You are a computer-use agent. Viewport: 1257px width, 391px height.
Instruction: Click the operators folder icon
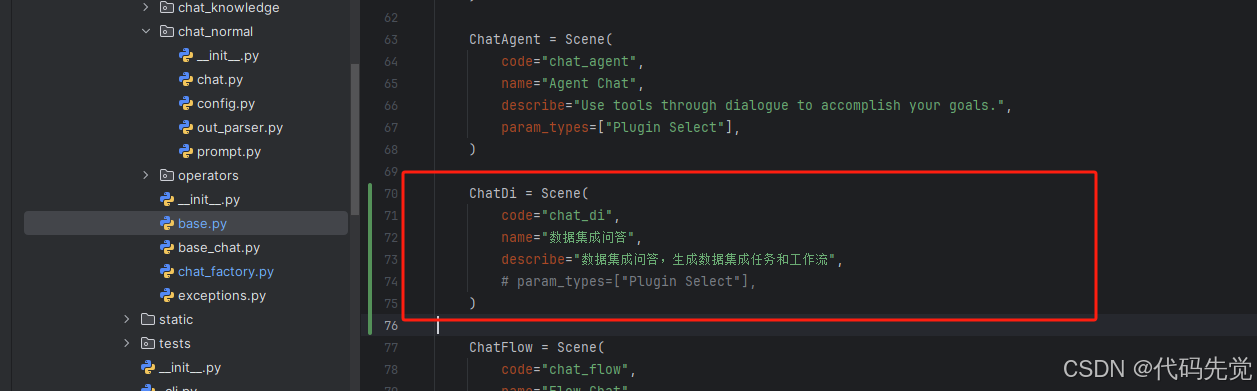click(x=167, y=176)
